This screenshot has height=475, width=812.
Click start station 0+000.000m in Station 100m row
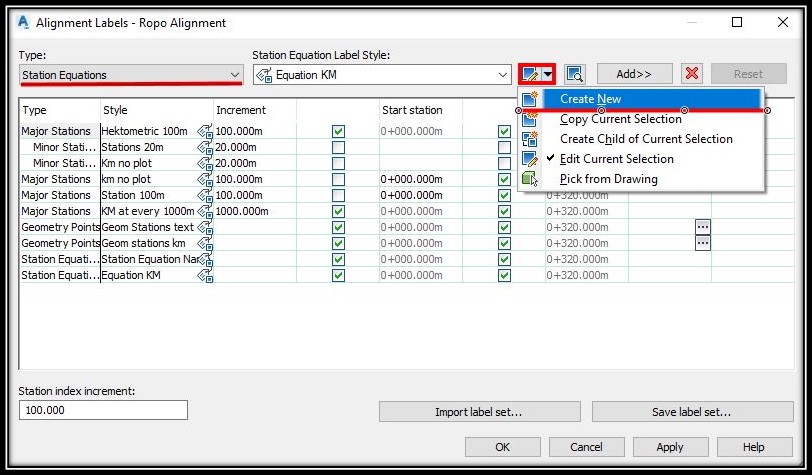click(x=412, y=196)
